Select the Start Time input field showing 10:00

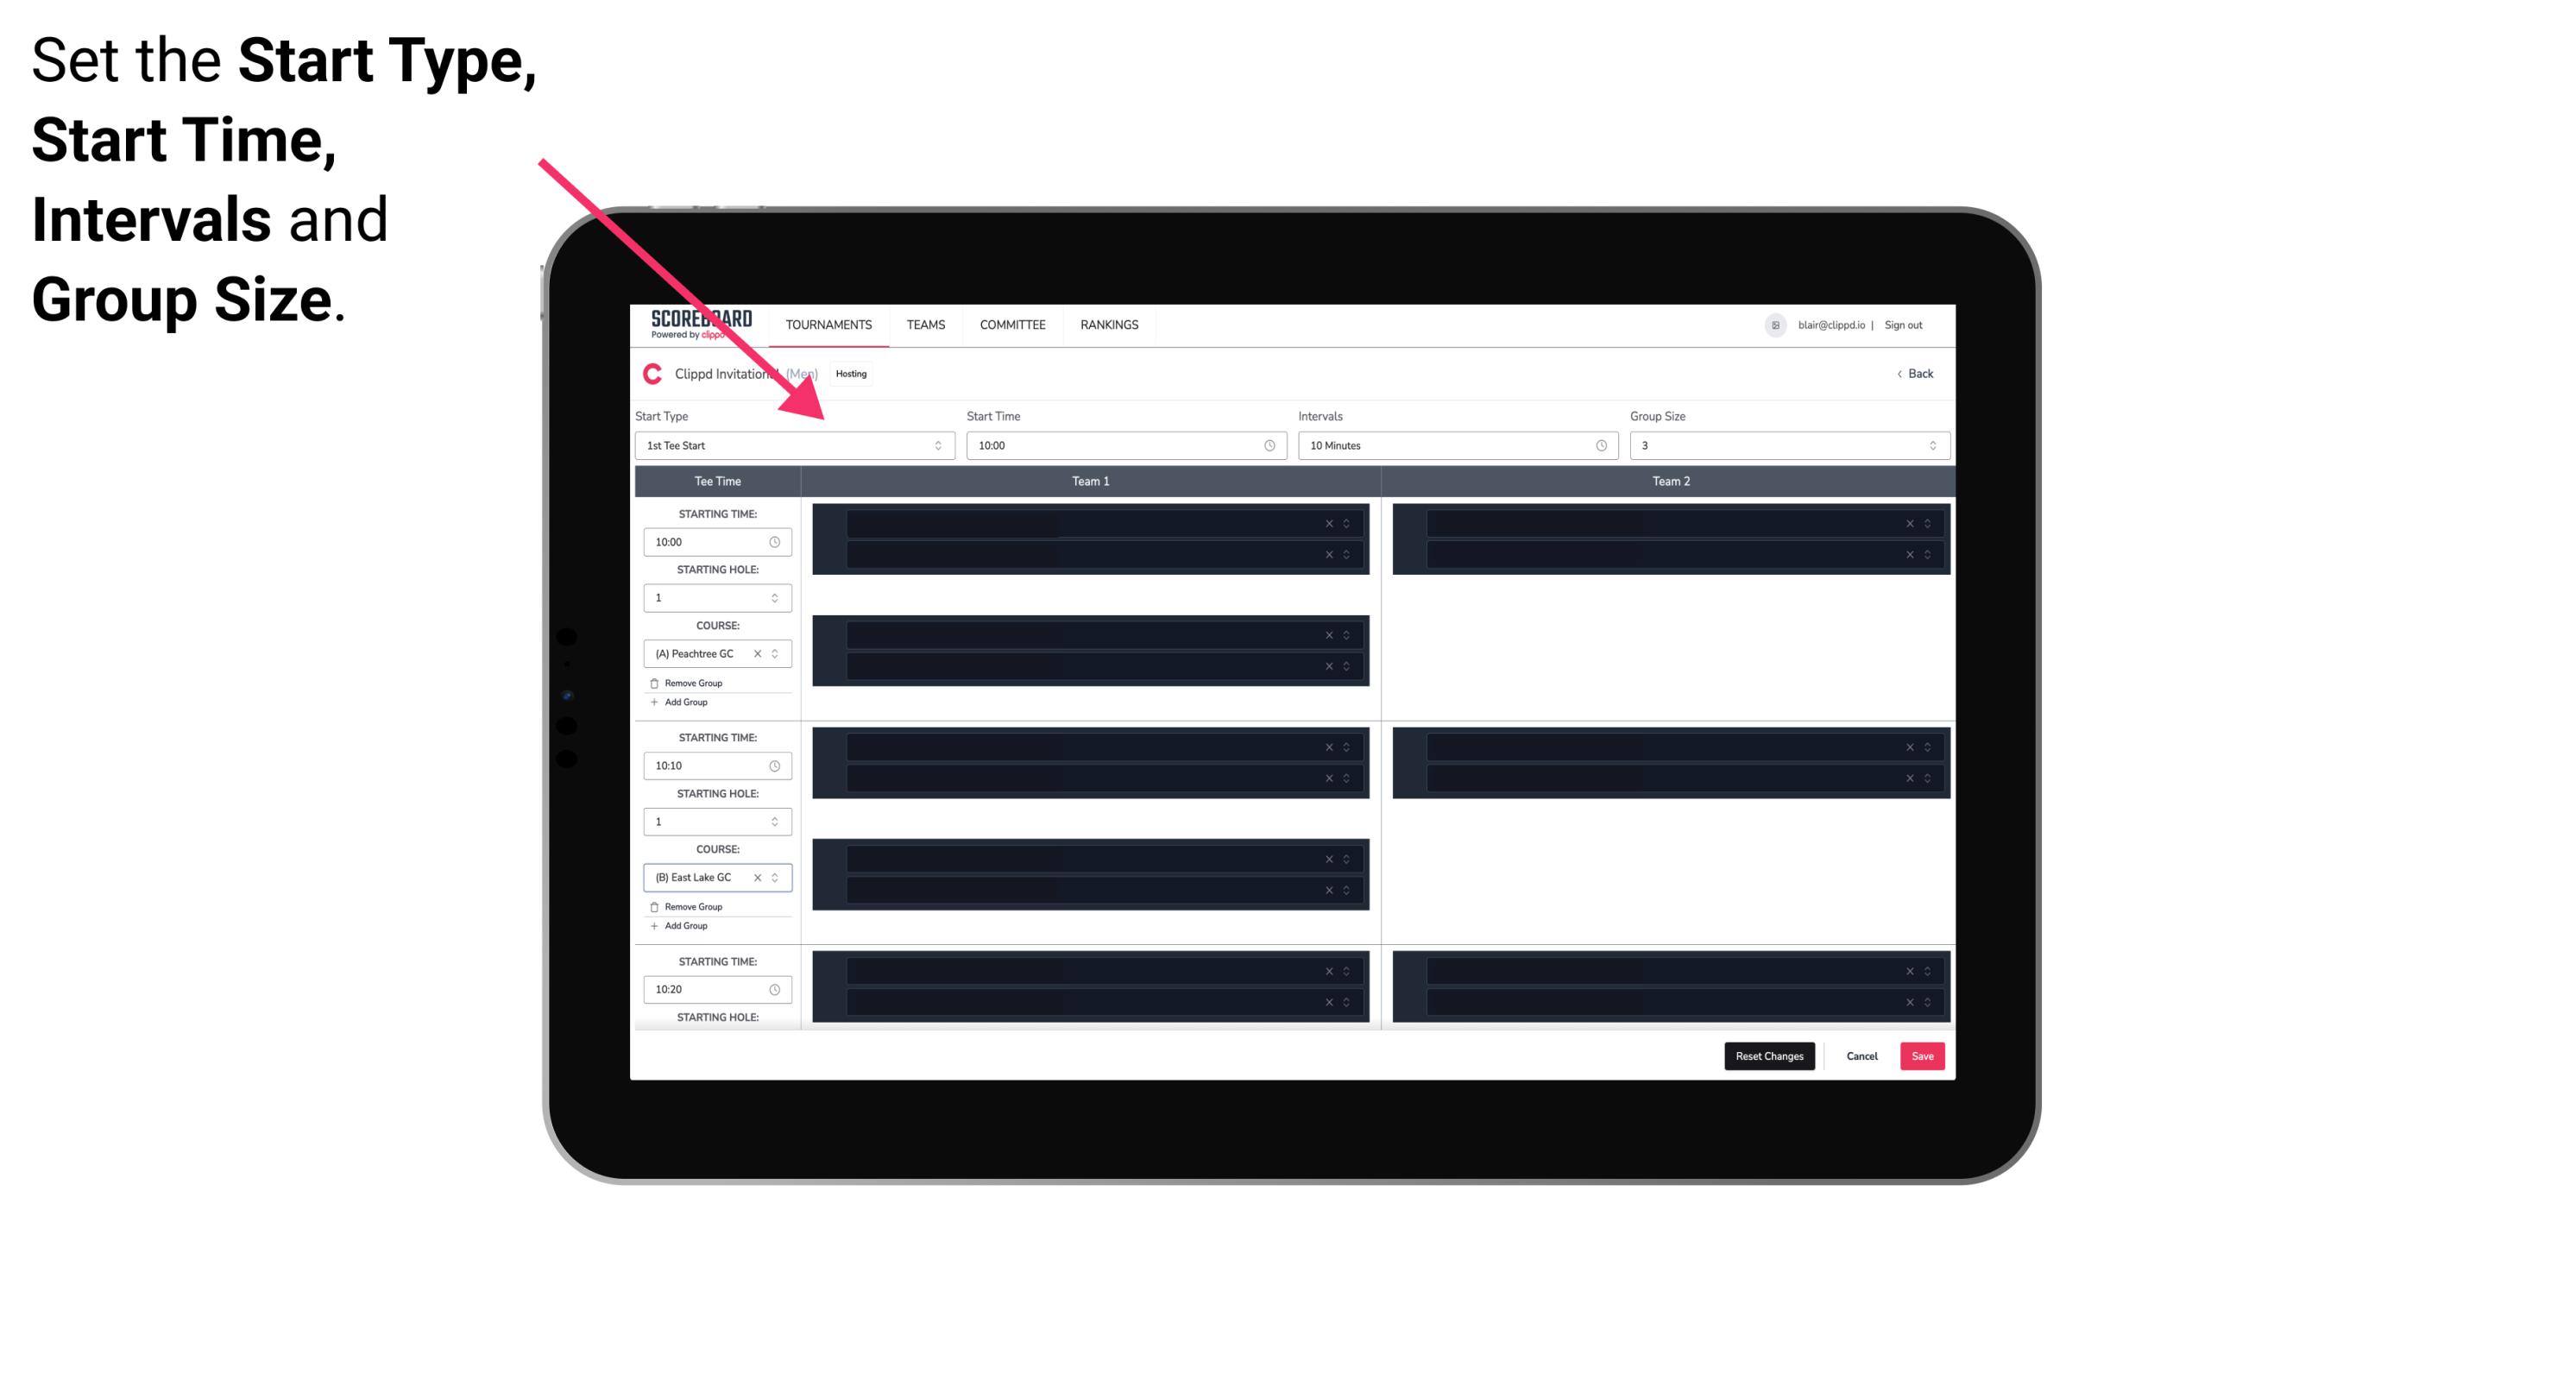coord(1126,445)
